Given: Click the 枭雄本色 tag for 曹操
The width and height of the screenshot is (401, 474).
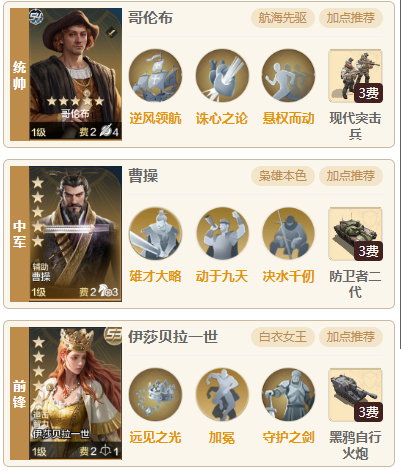Looking at the screenshot, I should [x=283, y=176].
